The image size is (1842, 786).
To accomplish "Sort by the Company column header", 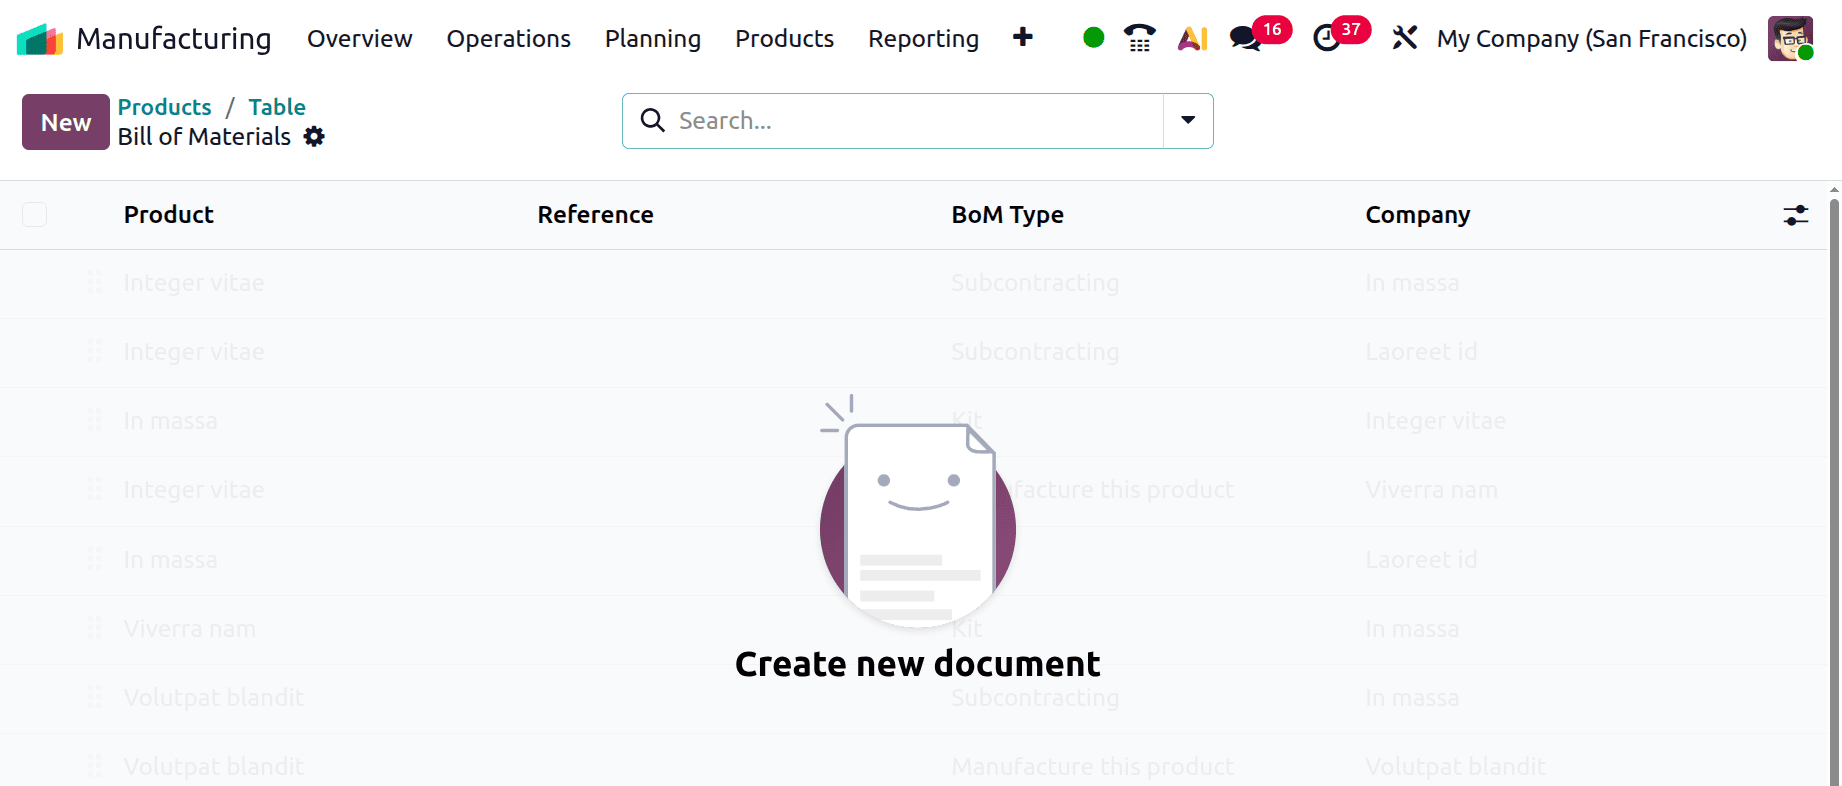I will (1418, 215).
